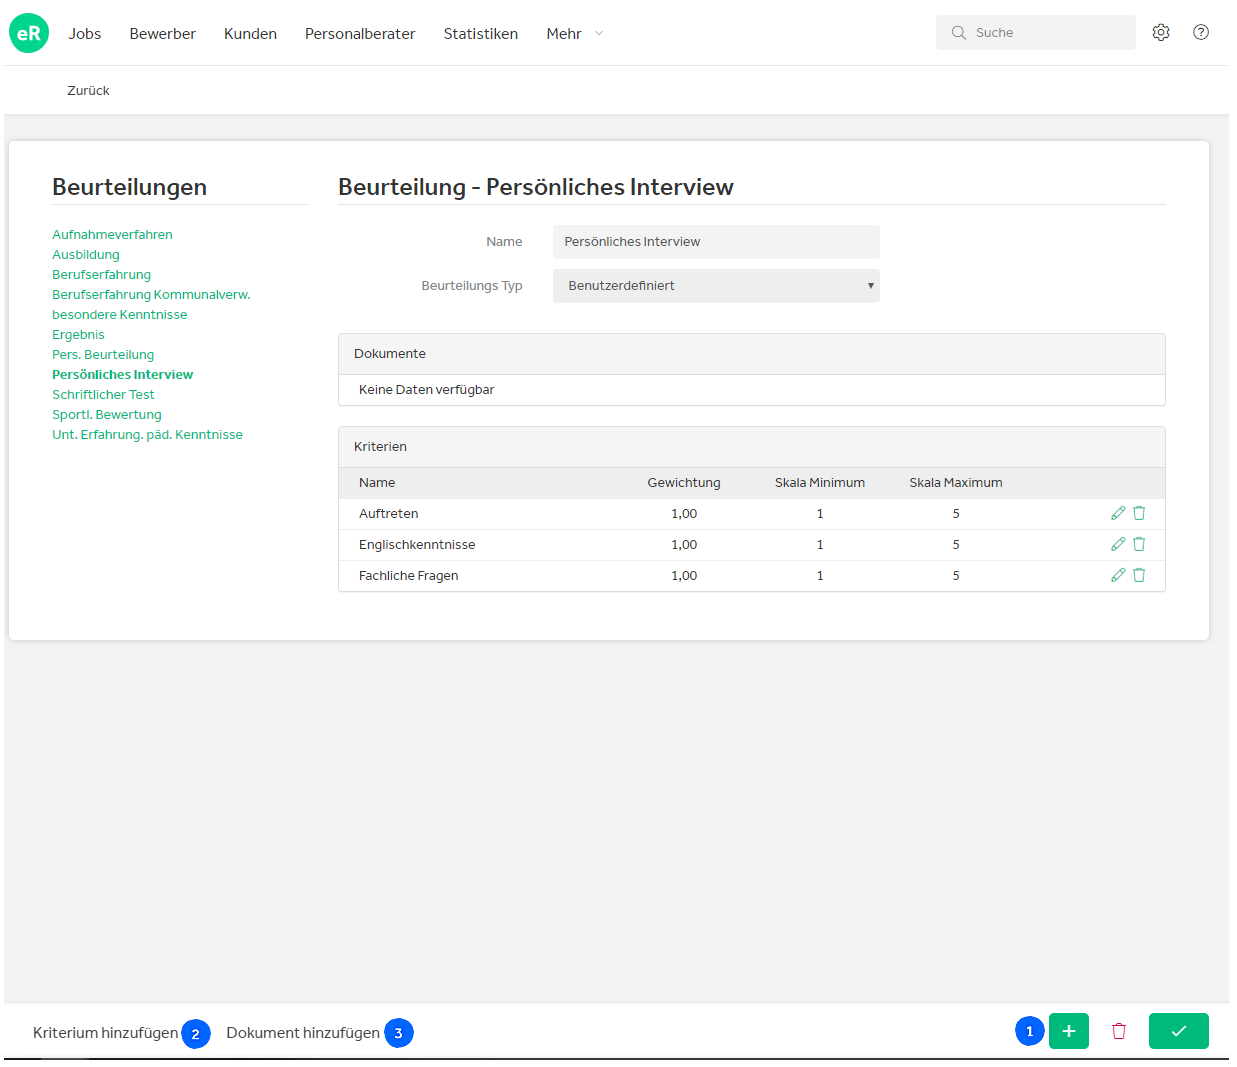
Task: Go back using Zurück
Action: coord(88,90)
